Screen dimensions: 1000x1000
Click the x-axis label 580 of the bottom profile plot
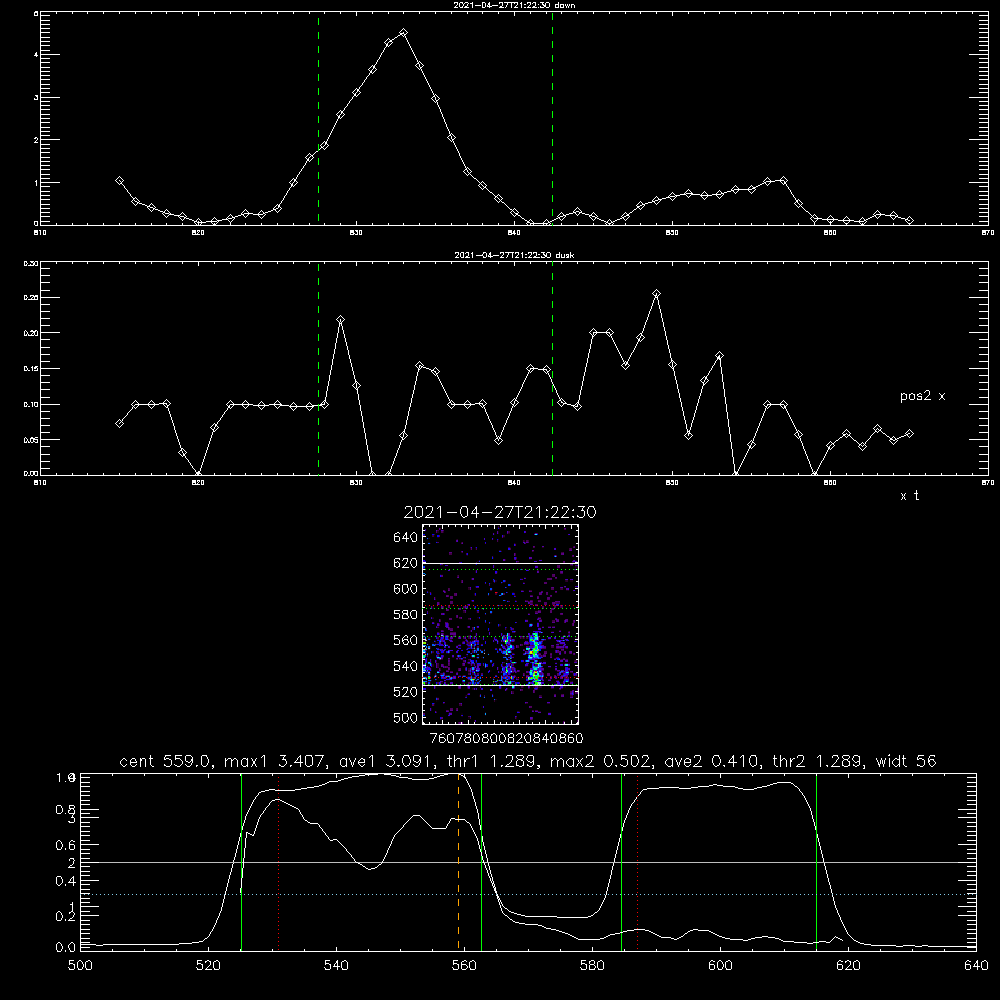pyautogui.click(x=592, y=965)
